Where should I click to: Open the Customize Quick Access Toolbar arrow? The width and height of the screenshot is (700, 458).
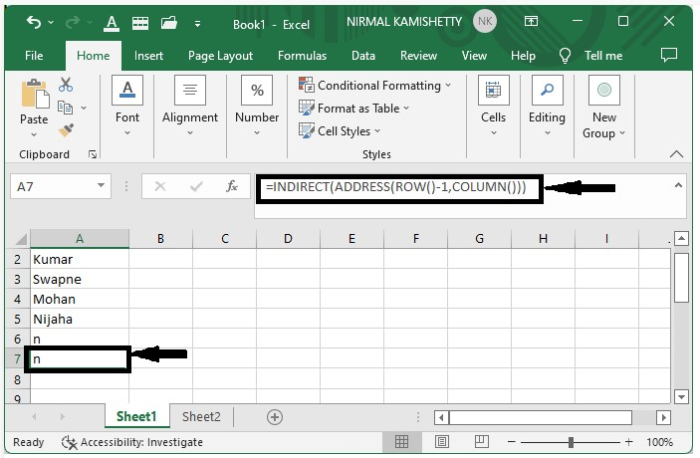pyautogui.click(x=197, y=24)
